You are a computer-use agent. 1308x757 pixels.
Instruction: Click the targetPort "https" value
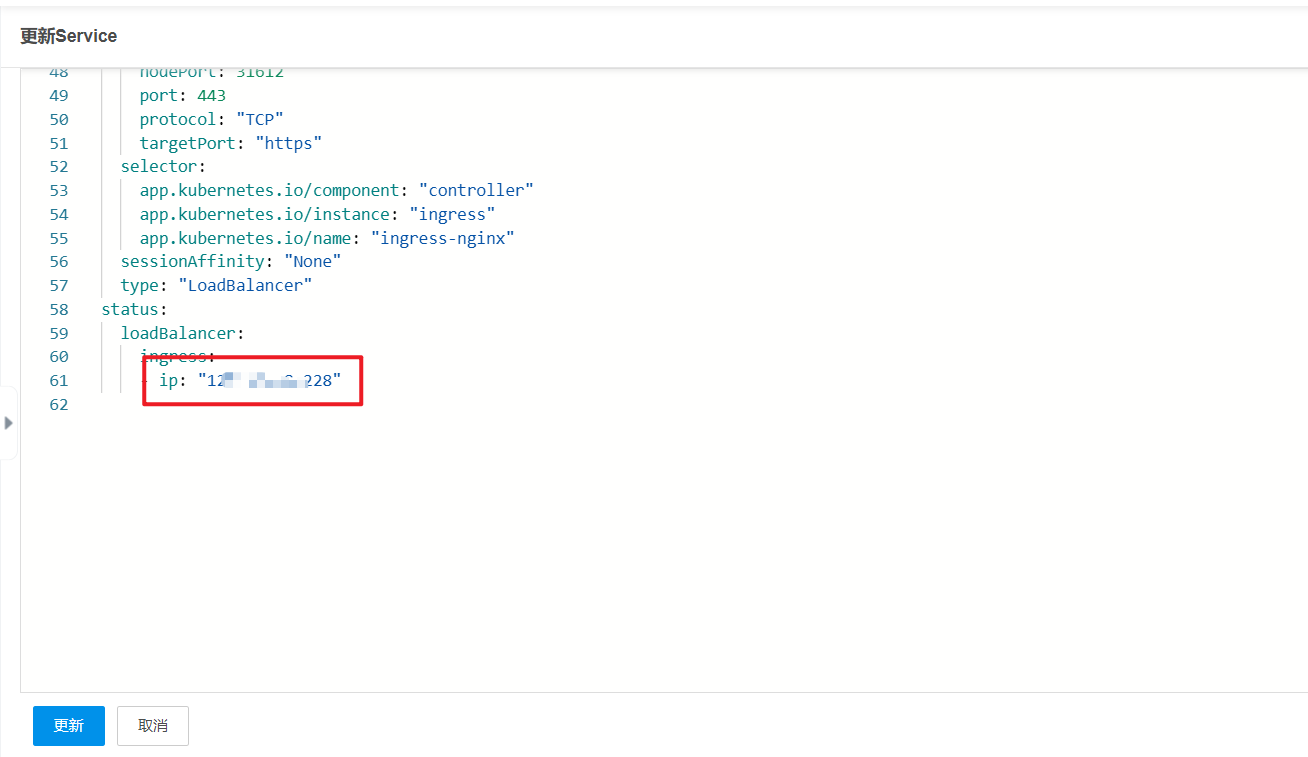tap(289, 143)
